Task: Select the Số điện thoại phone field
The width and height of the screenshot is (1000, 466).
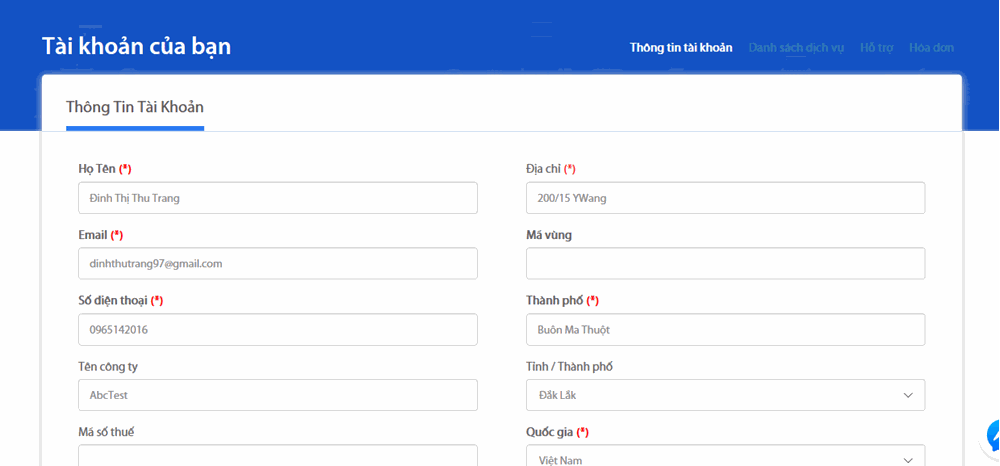Action: 277,330
